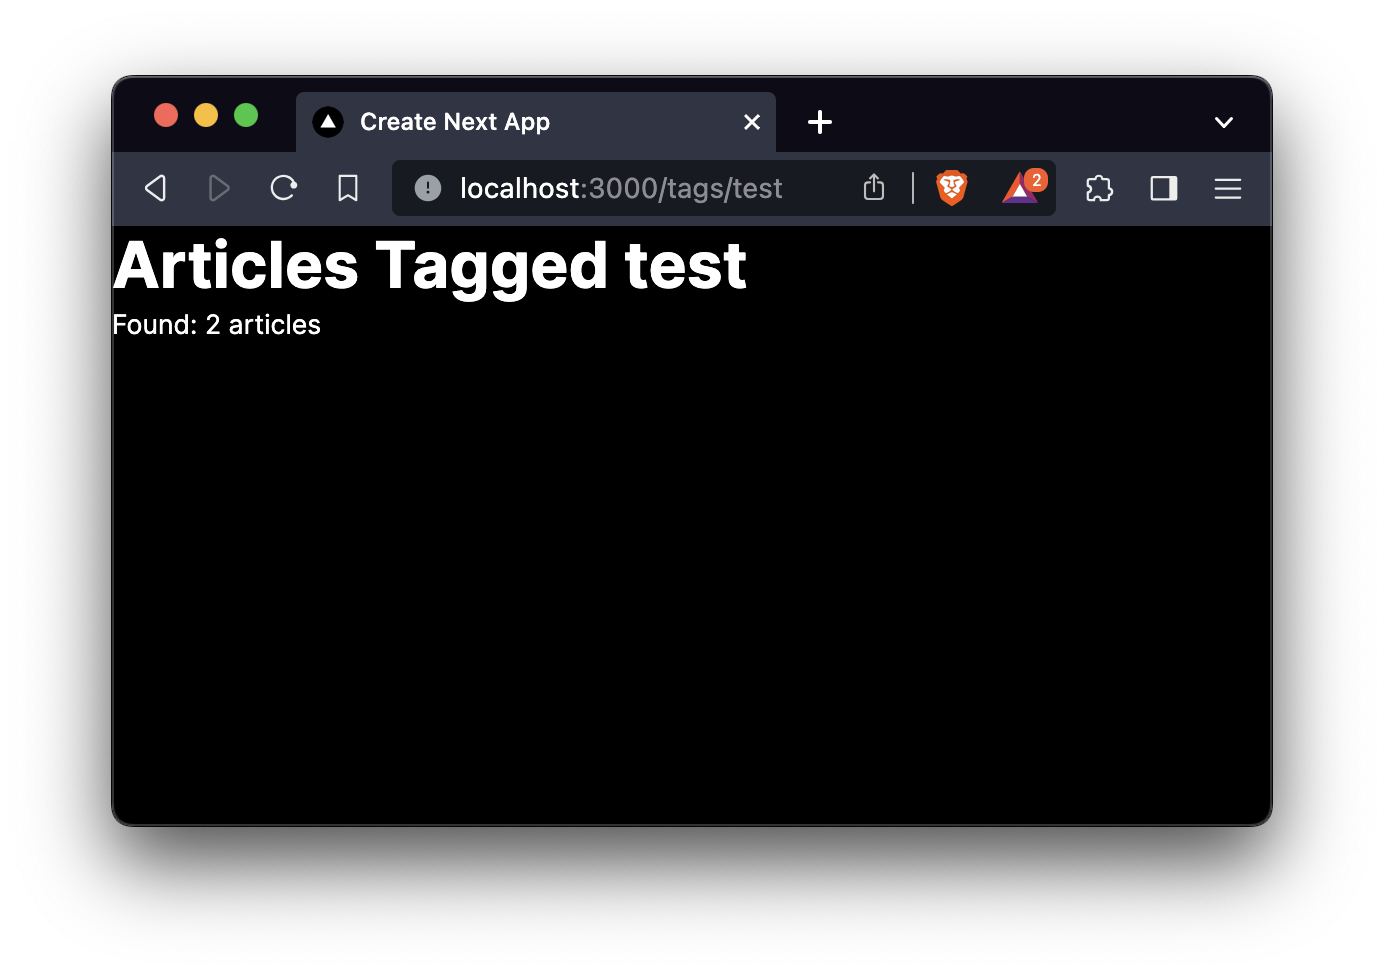Open a new tab
The width and height of the screenshot is (1384, 974).
pyautogui.click(x=820, y=122)
